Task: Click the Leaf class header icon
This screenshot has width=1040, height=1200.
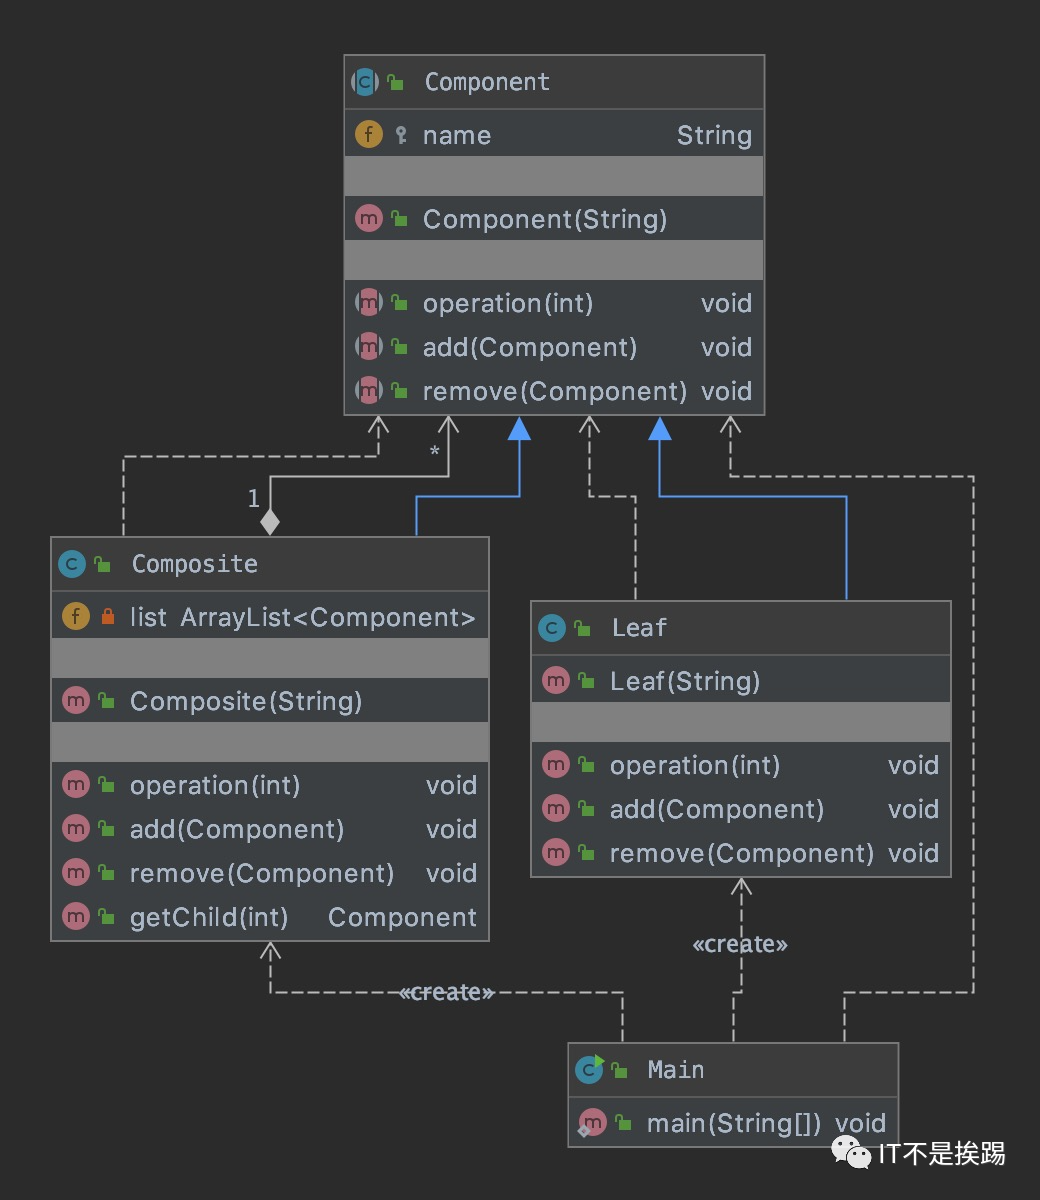Action: [x=552, y=628]
